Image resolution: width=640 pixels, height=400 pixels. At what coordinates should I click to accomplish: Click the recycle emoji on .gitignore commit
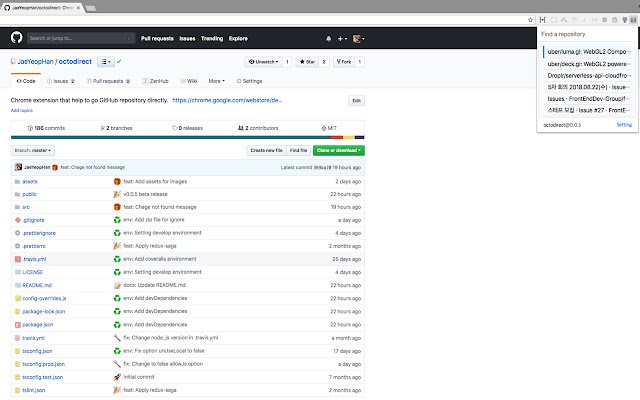point(117,220)
